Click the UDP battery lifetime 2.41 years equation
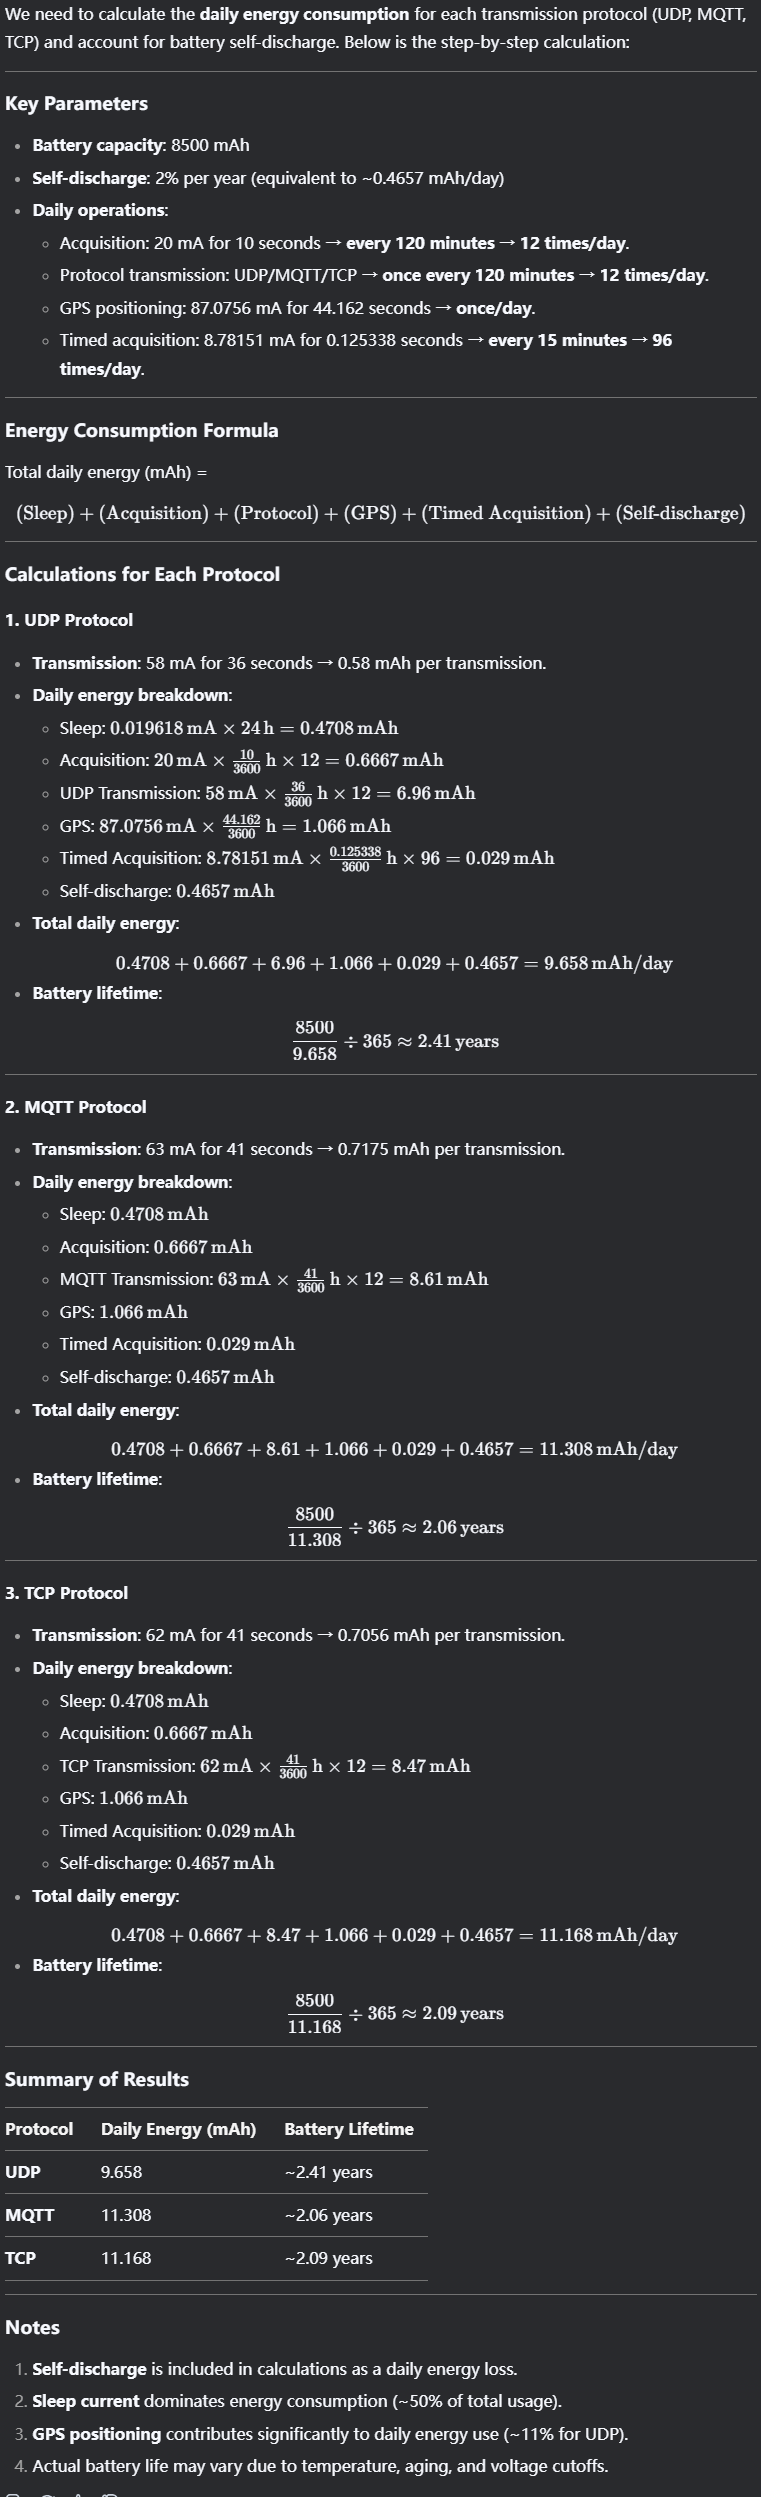The width and height of the screenshot is (761, 2497). click(x=395, y=1041)
